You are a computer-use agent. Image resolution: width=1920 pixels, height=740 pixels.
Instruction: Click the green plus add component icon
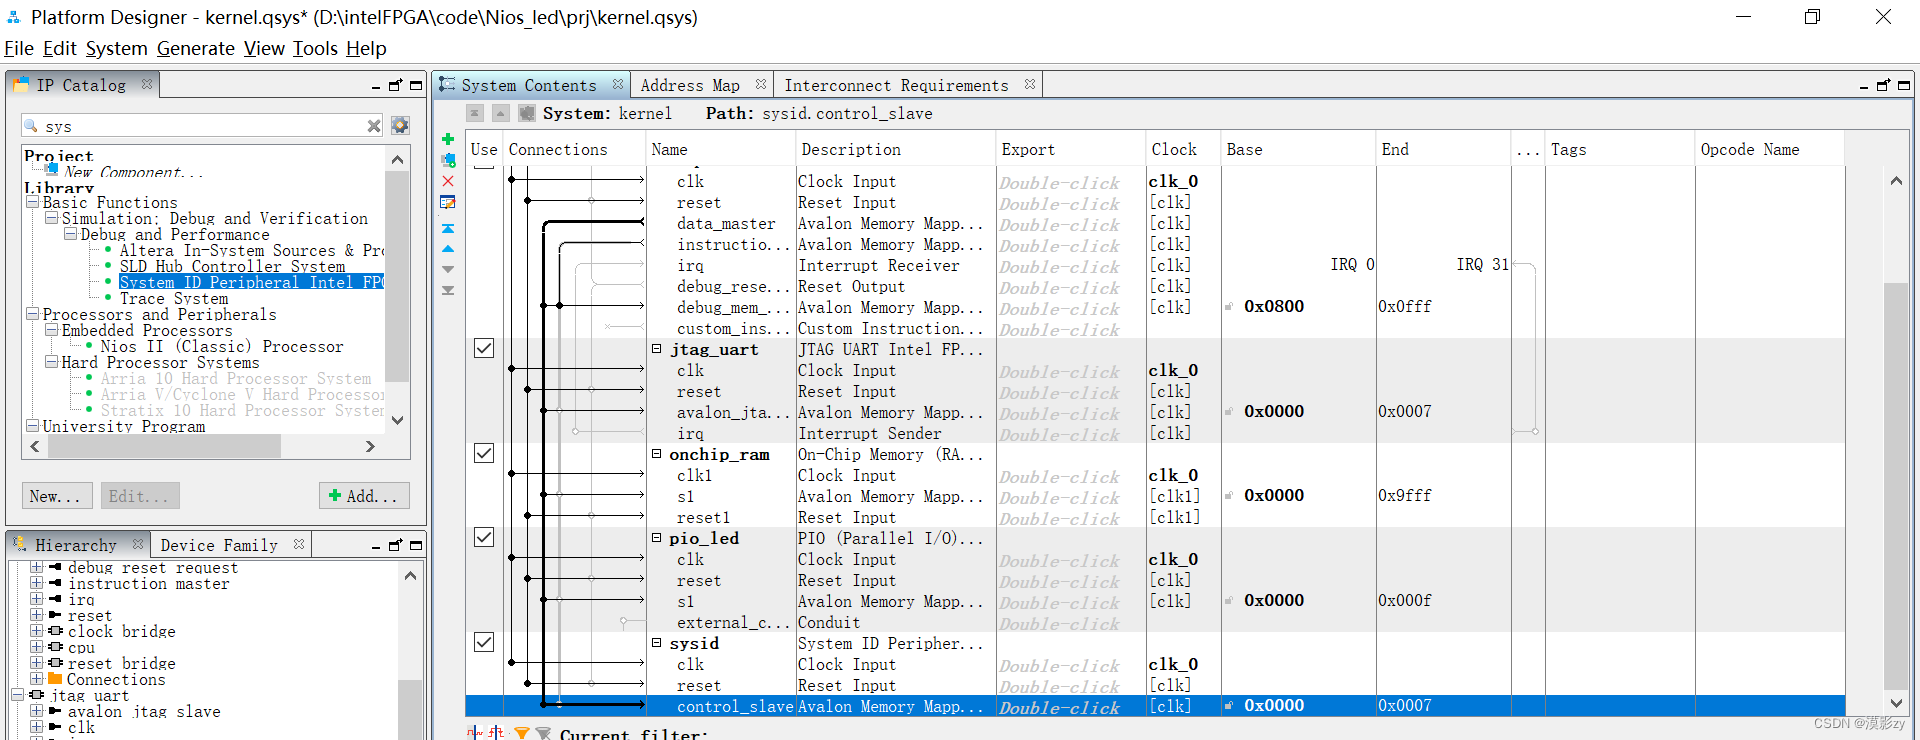pyautogui.click(x=448, y=139)
